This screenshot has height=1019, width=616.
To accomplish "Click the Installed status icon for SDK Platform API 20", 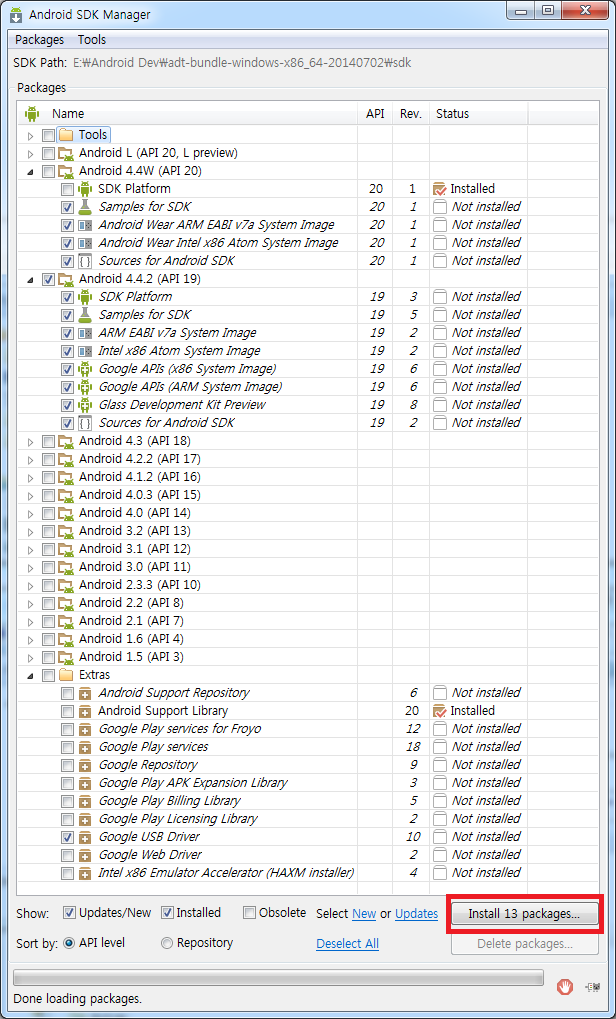I will click(441, 189).
